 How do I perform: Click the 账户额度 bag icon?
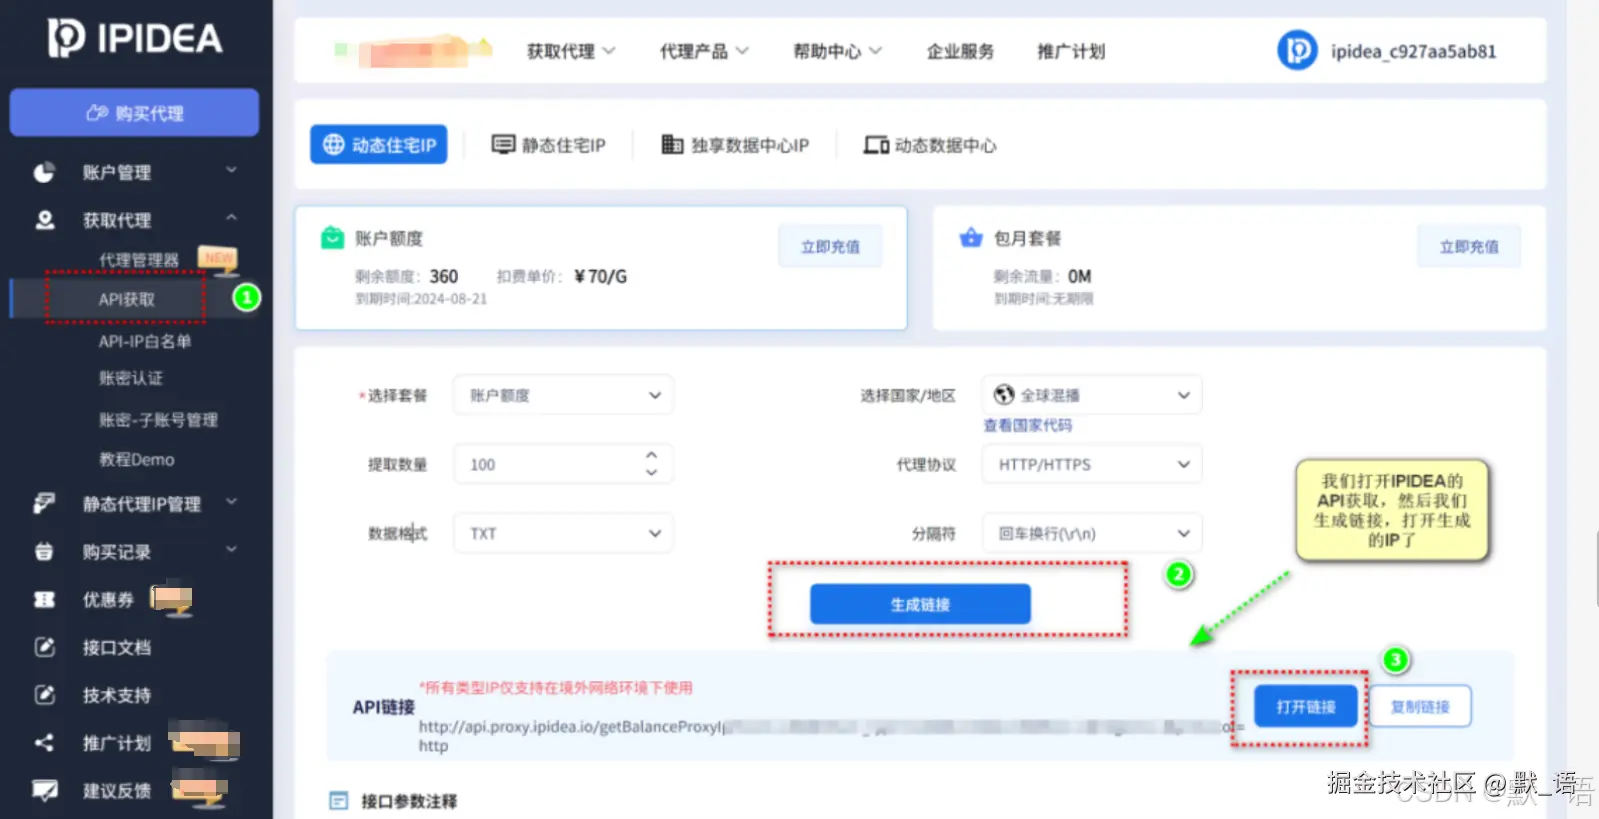pos(332,238)
